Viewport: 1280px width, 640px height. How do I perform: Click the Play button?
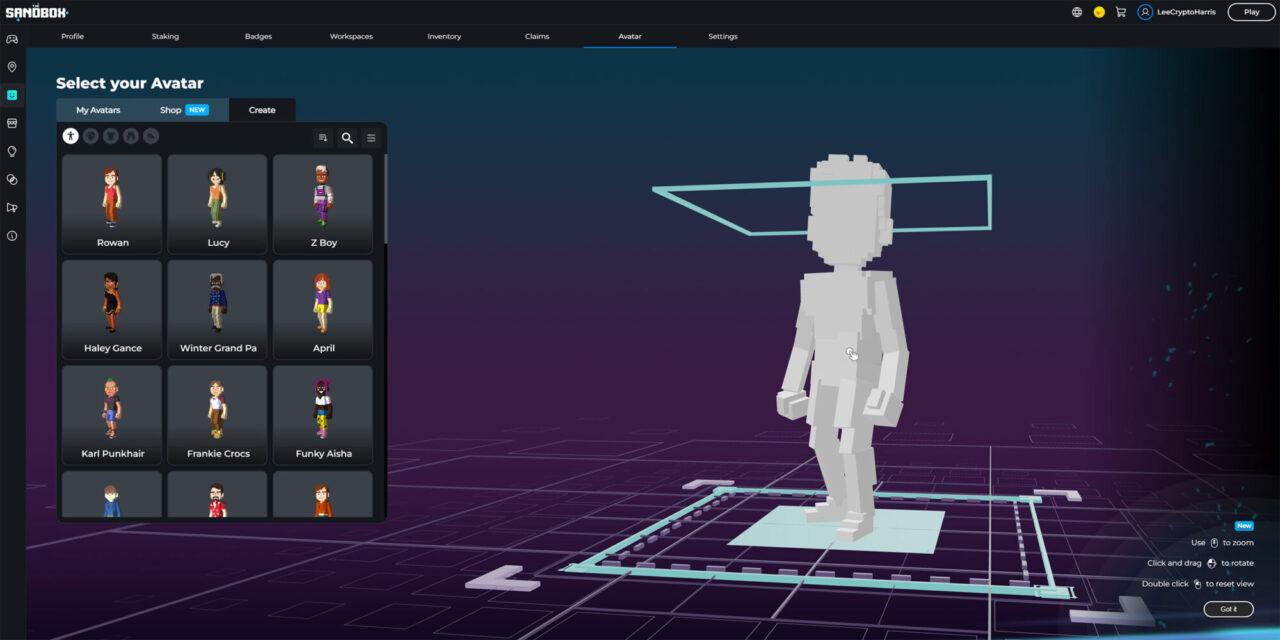pos(1251,12)
